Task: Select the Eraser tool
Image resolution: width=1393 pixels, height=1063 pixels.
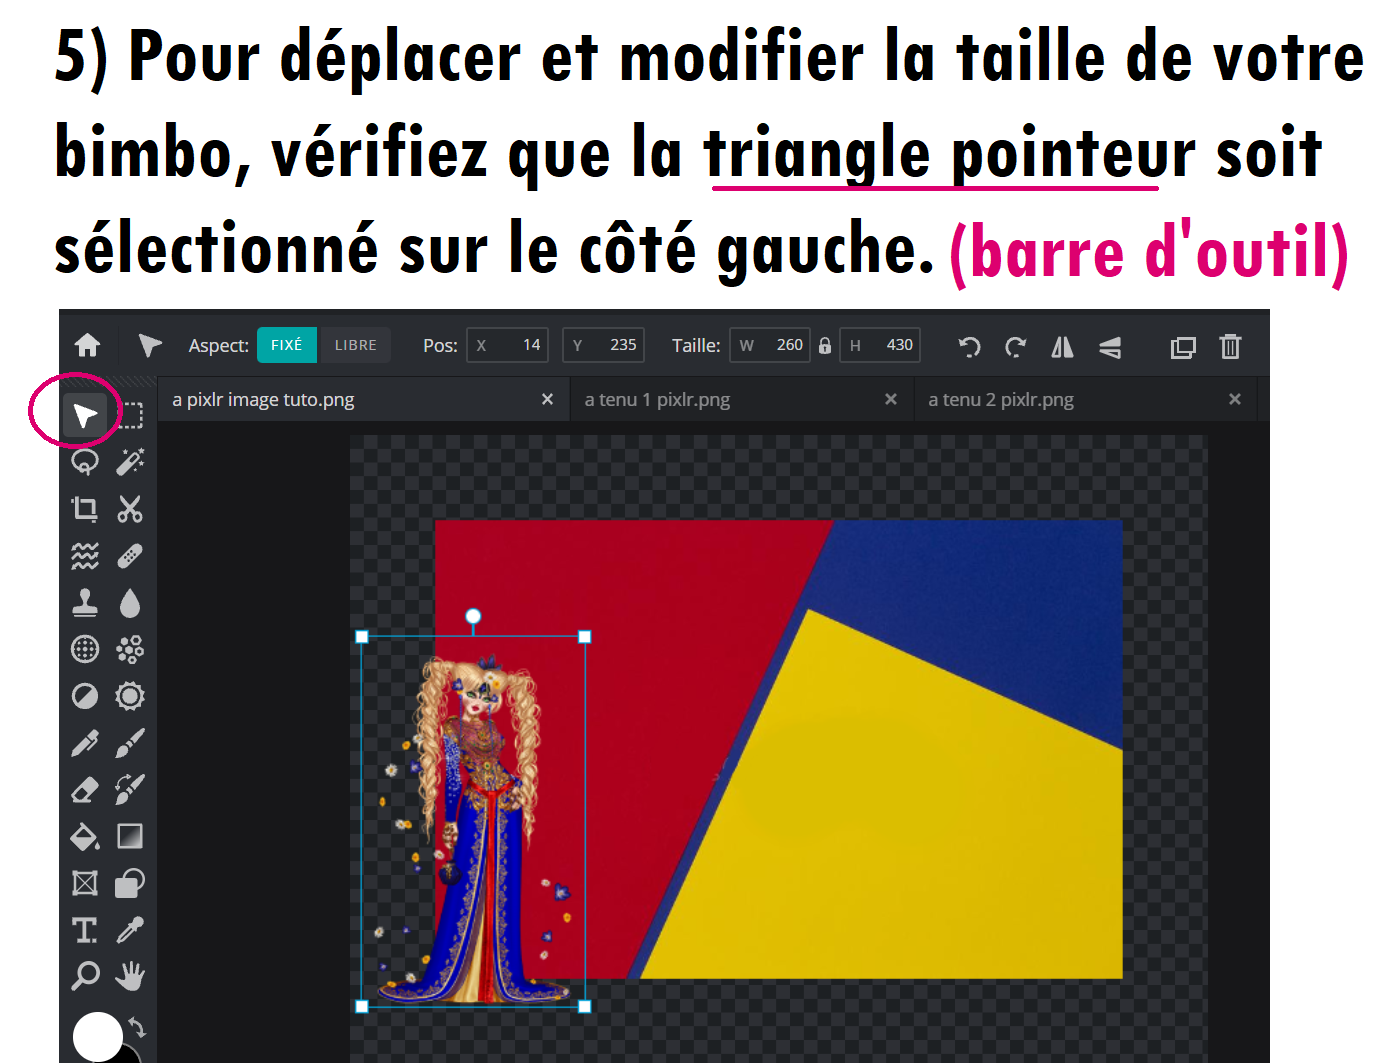Action: click(85, 790)
